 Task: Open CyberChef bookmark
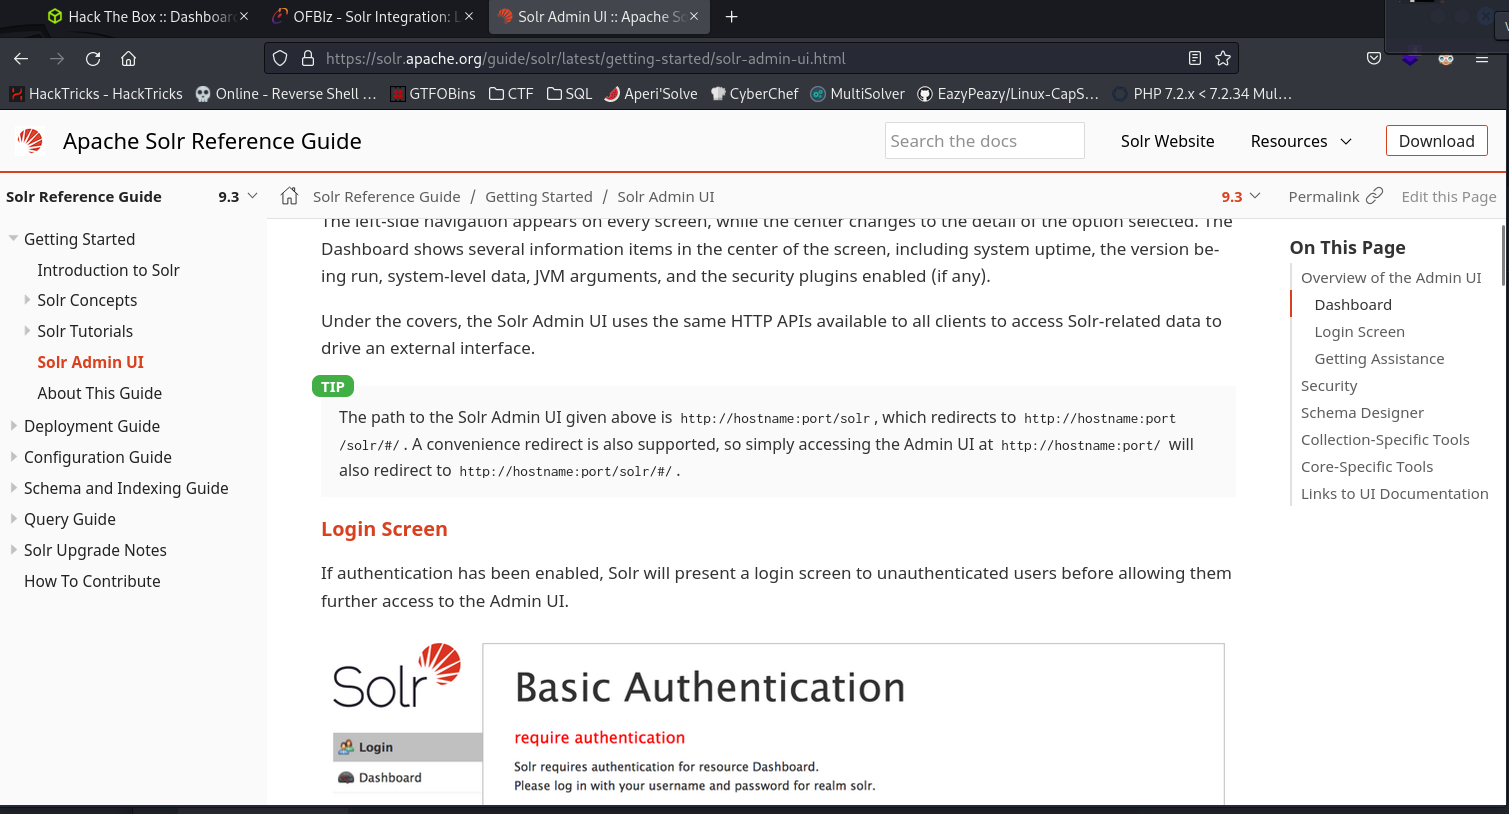(754, 94)
